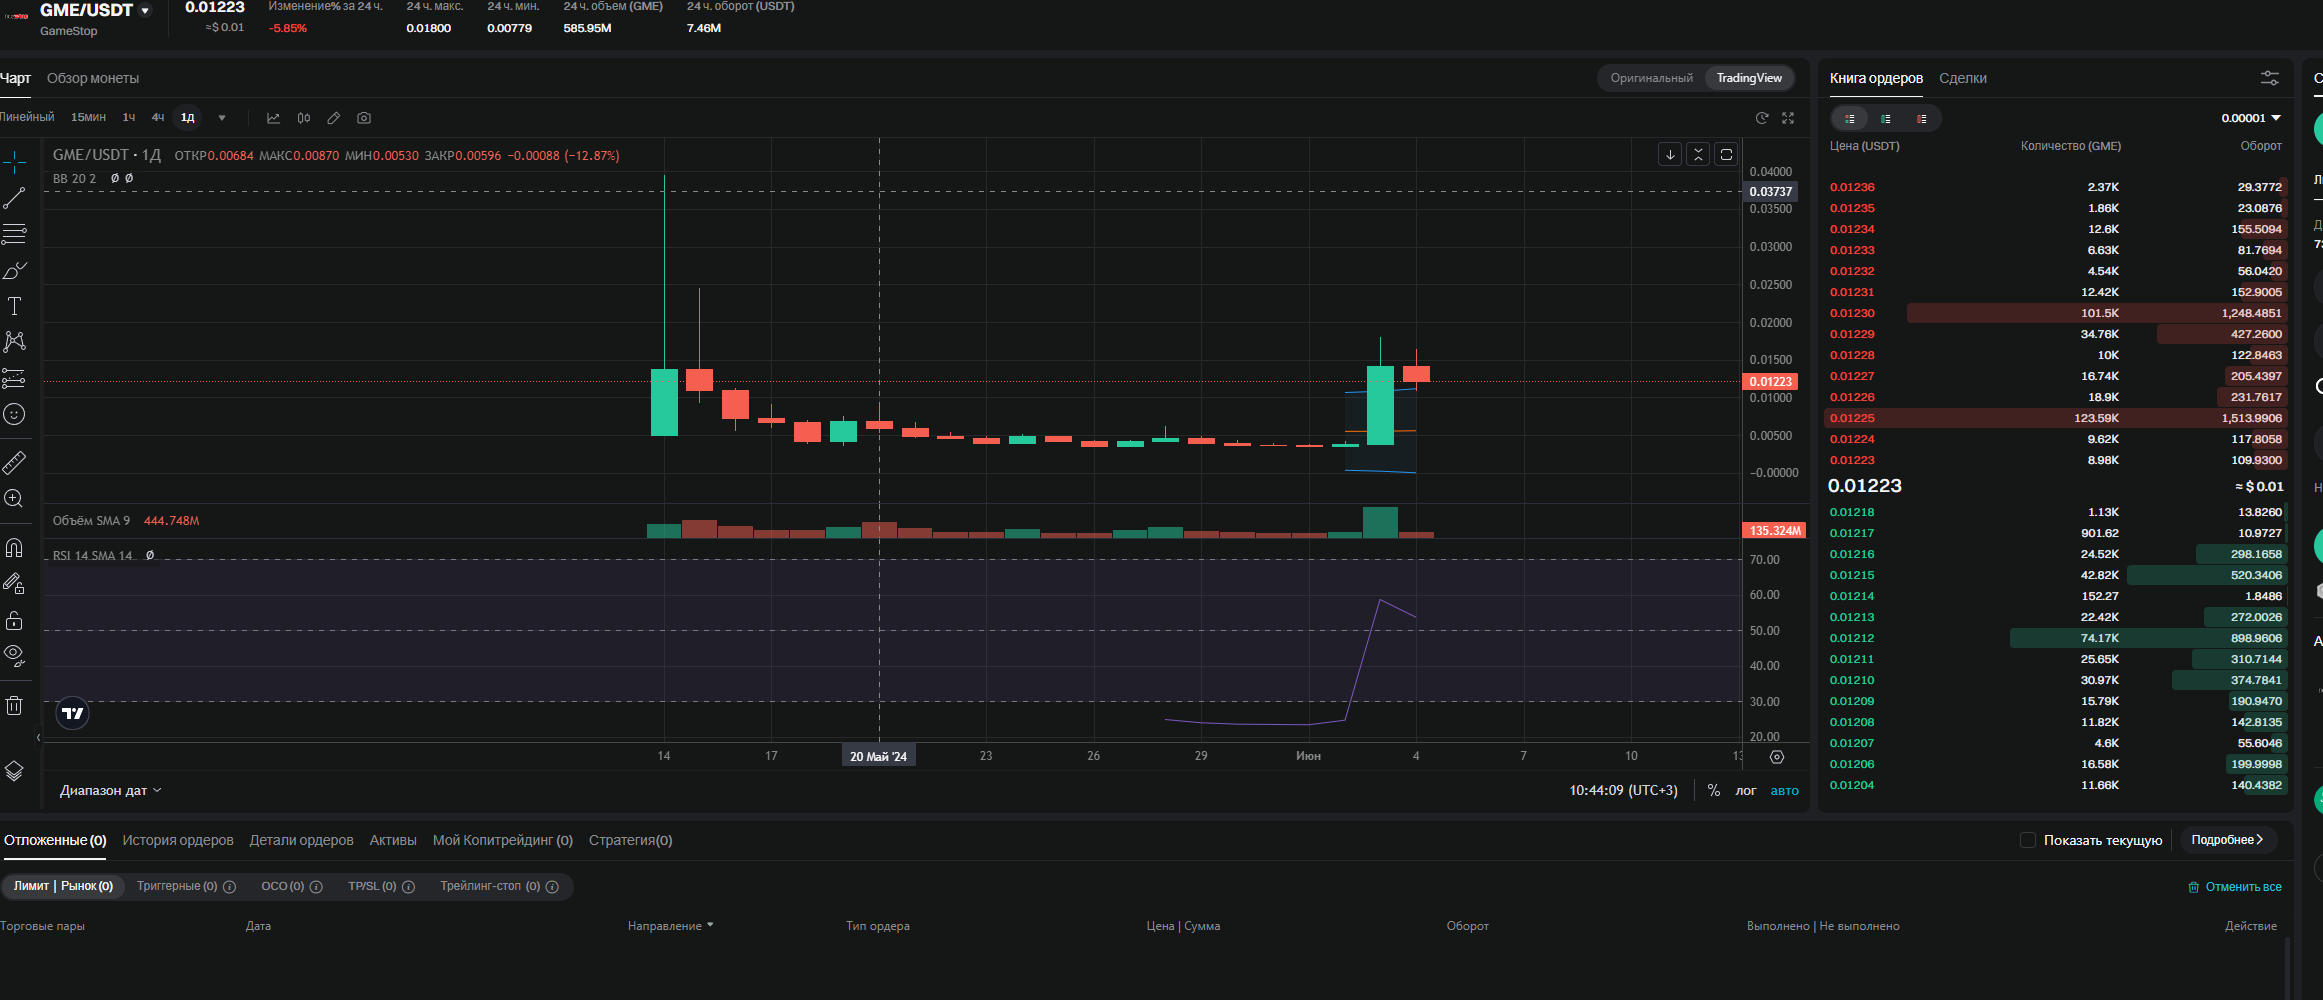2323x1000 pixels.
Task: Toggle stay-in-drawing-mode pencil lock
Action: click(x=14, y=583)
